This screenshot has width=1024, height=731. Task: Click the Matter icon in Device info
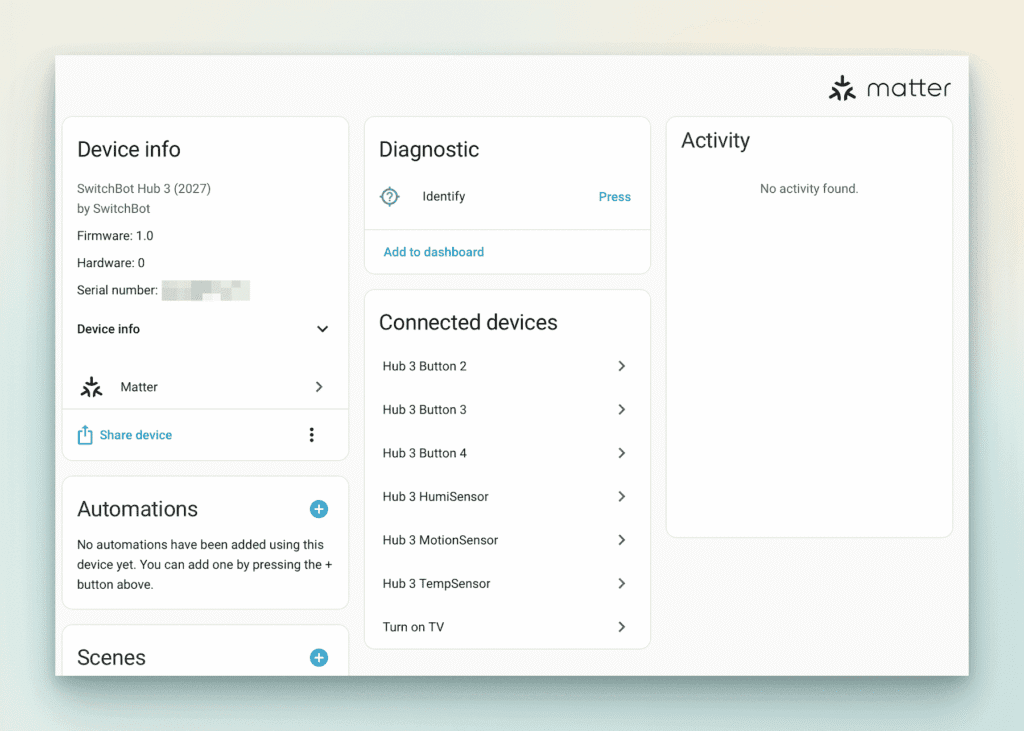point(92,387)
